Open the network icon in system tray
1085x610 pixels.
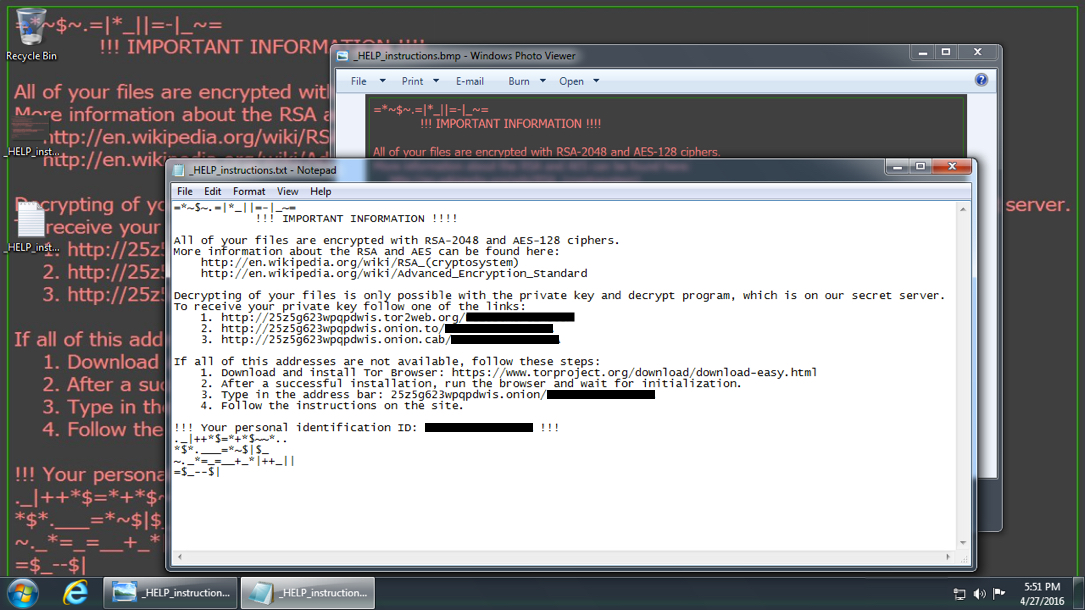[960, 594]
